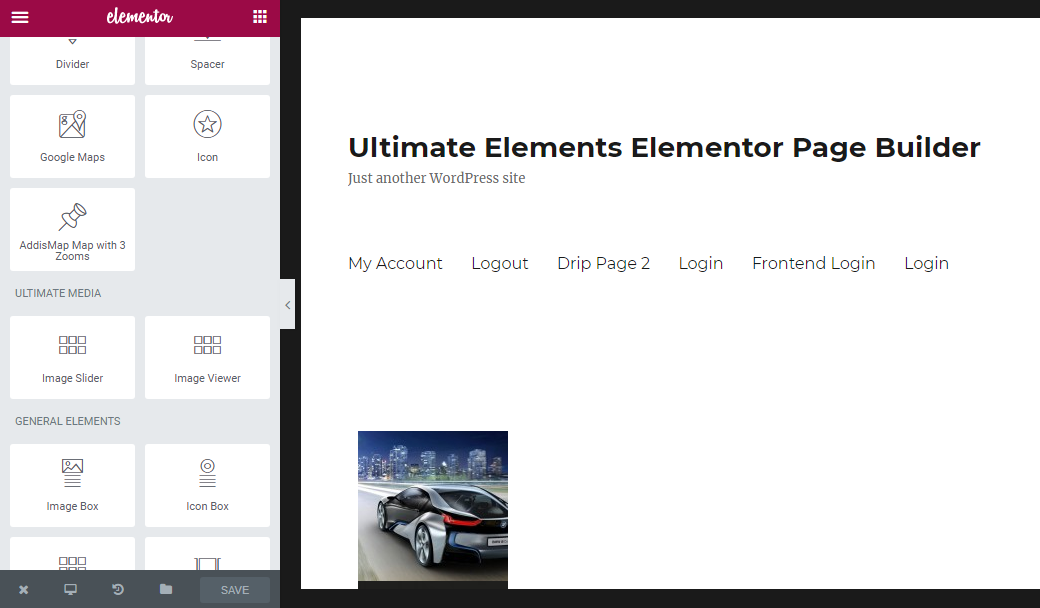Select the Icon Box widget

tap(208, 485)
